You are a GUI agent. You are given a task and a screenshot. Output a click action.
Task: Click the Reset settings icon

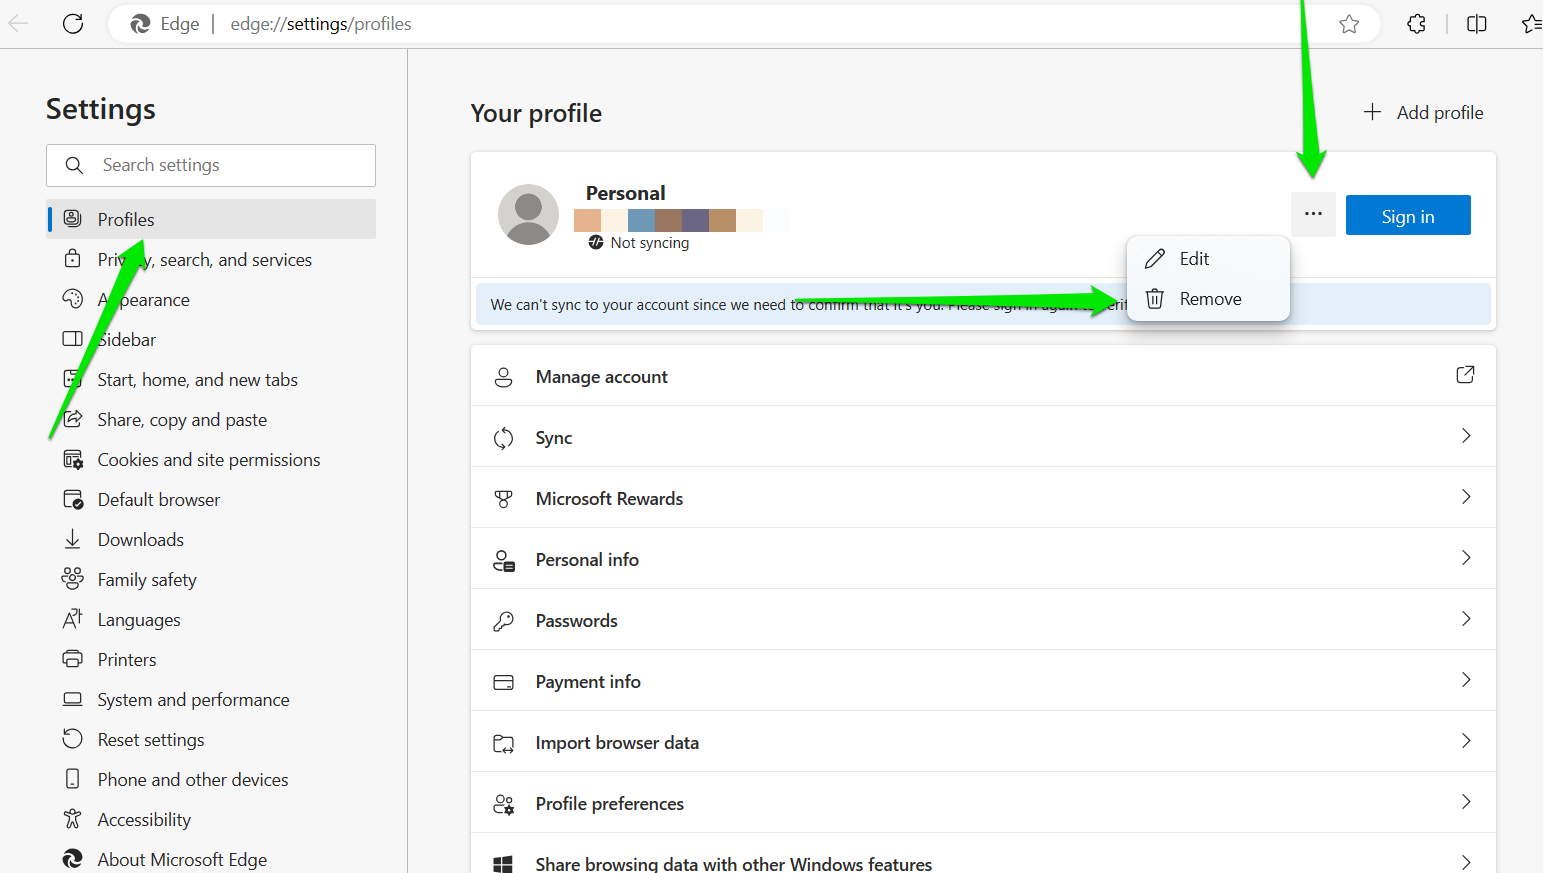tap(72, 739)
